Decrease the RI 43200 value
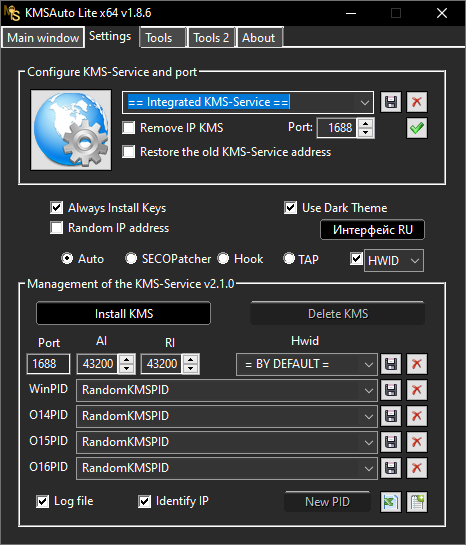Viewport: 466px width, 545px height. tap(190, 369)
